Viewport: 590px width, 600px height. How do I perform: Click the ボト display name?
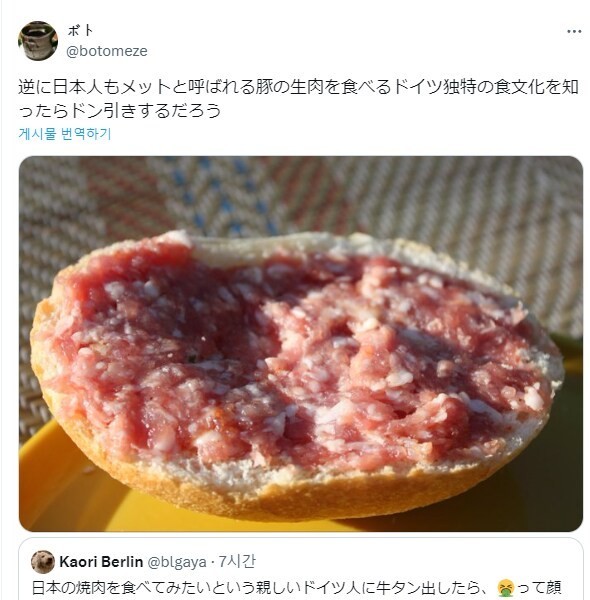point(80,31)
